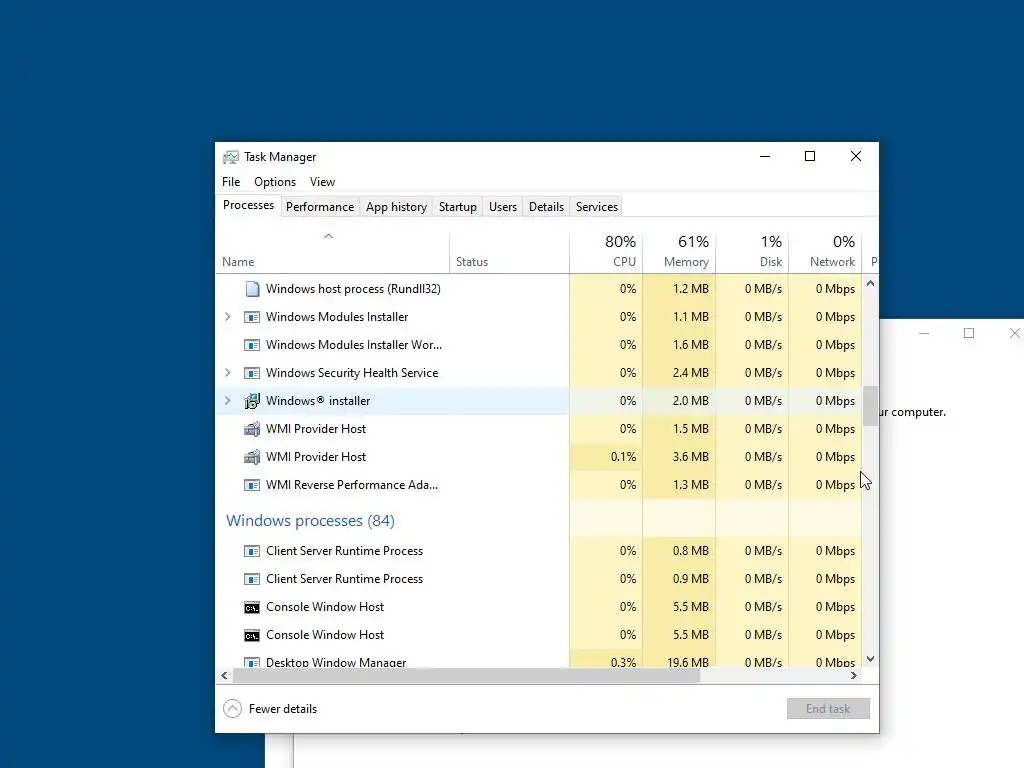This screenshot has height=768, width=1024.
Task: Click the horizontal scrollbar right arrow
Action: coord(854,676)
